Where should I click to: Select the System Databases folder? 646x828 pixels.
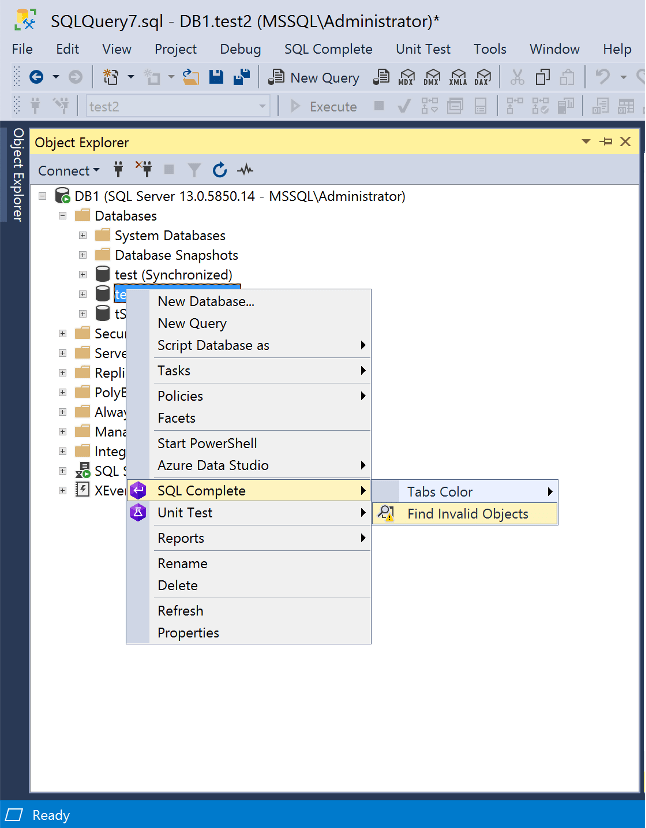[170, 236]
